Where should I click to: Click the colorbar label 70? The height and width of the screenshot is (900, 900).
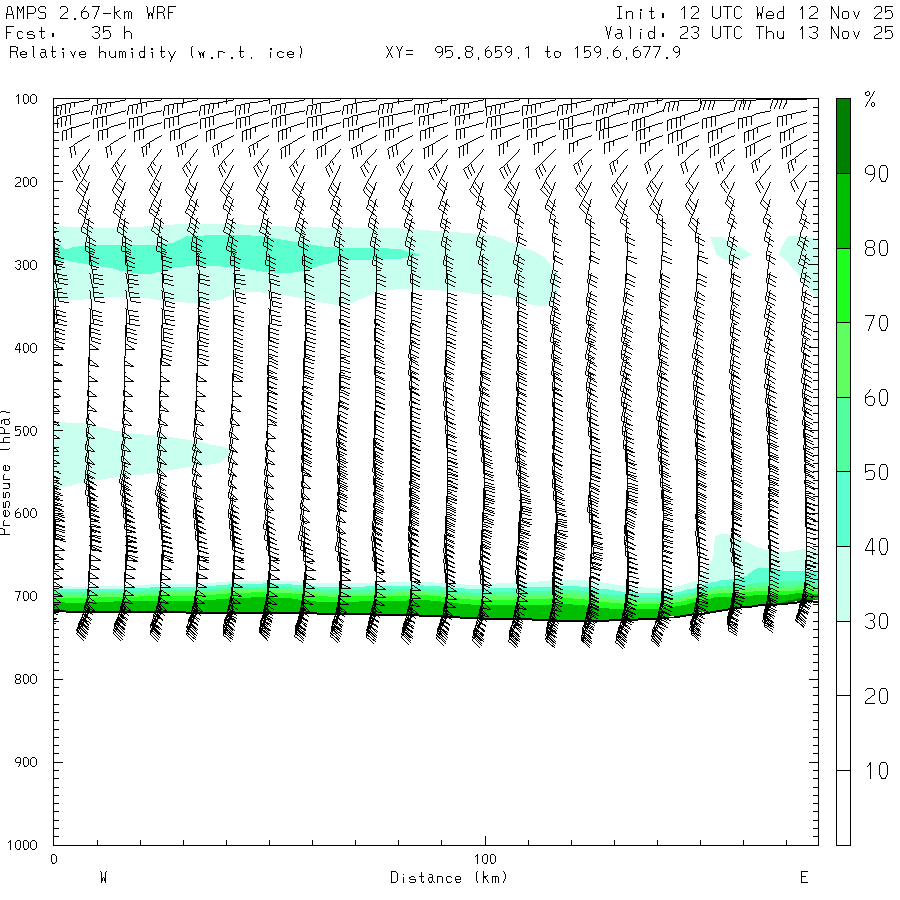coord(876,323)
